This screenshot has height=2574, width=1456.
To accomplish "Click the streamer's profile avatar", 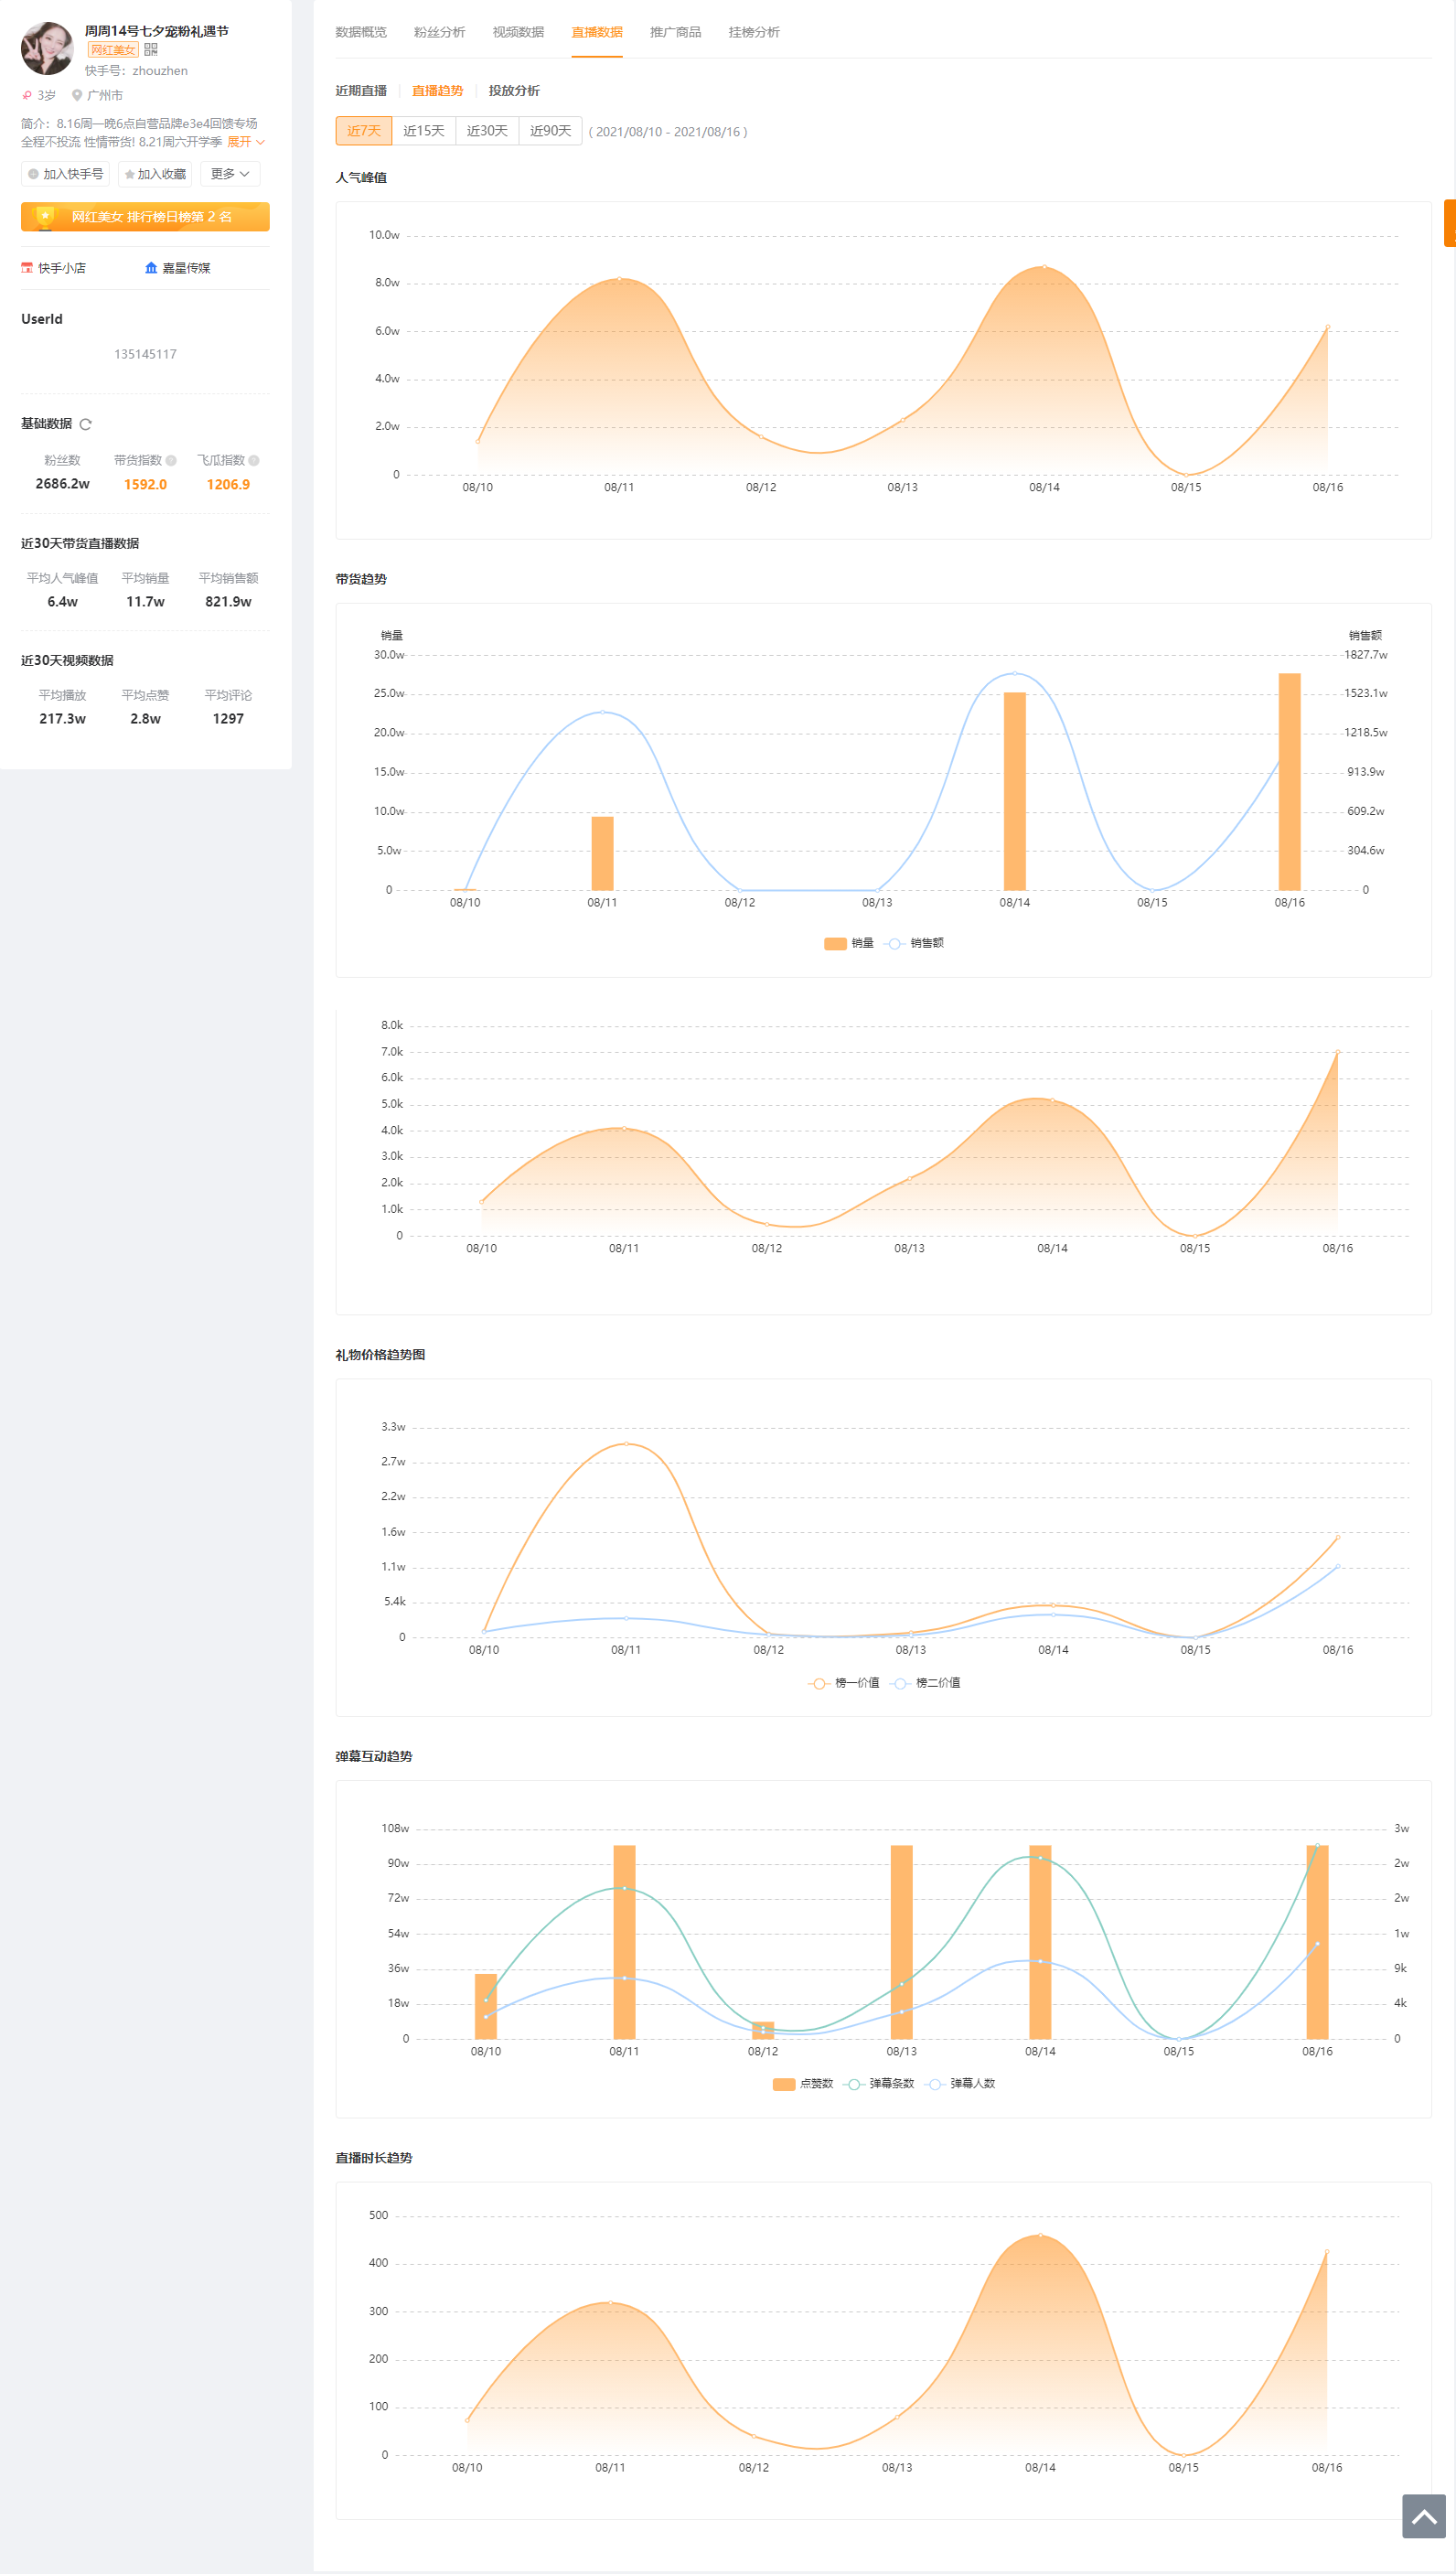I will coord(47,48).
